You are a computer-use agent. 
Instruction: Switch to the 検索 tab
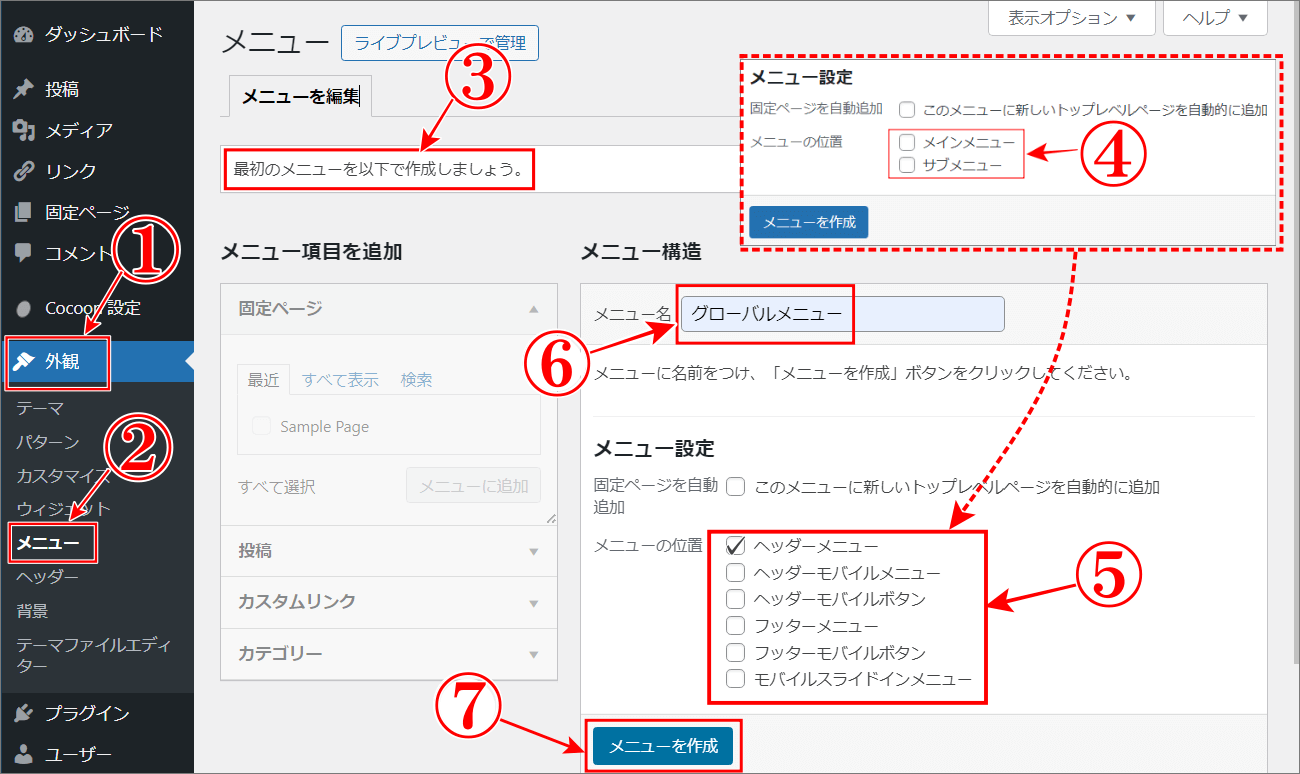click(416, 380)
